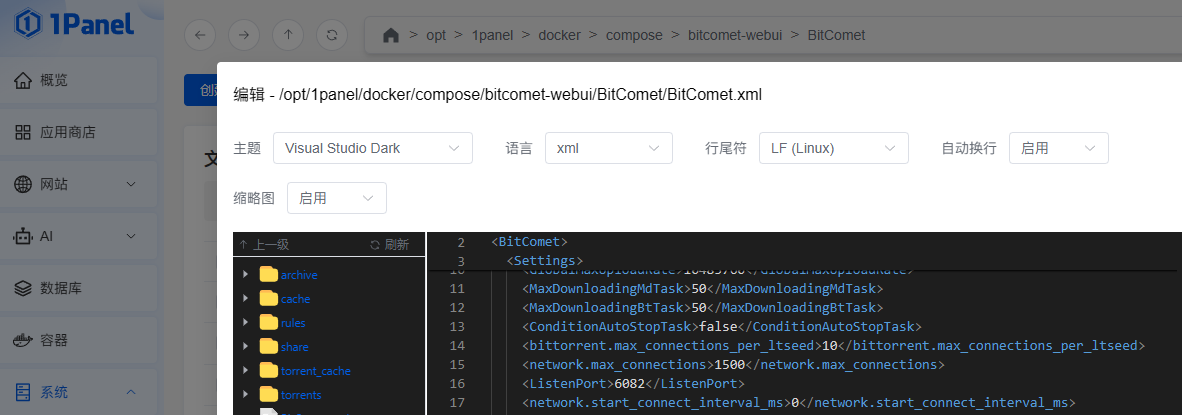The width and height of the screenshot is (1182, 415).
Task: Click the up directory arrow button
Action: pos(288,35)
